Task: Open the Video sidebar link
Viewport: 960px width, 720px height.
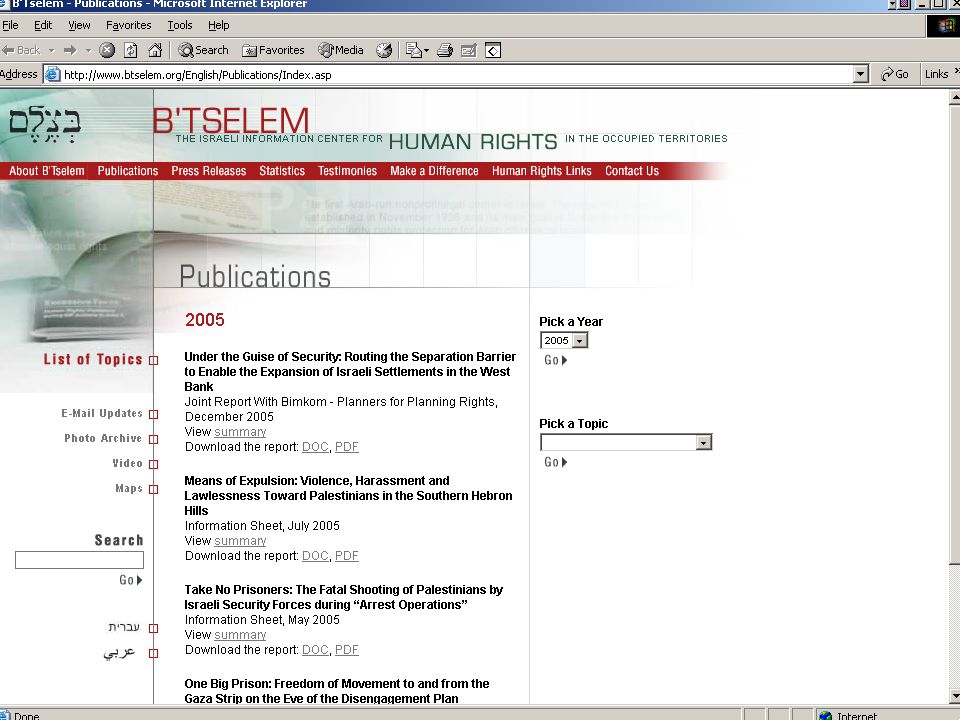Action: (x=127, y=463)
